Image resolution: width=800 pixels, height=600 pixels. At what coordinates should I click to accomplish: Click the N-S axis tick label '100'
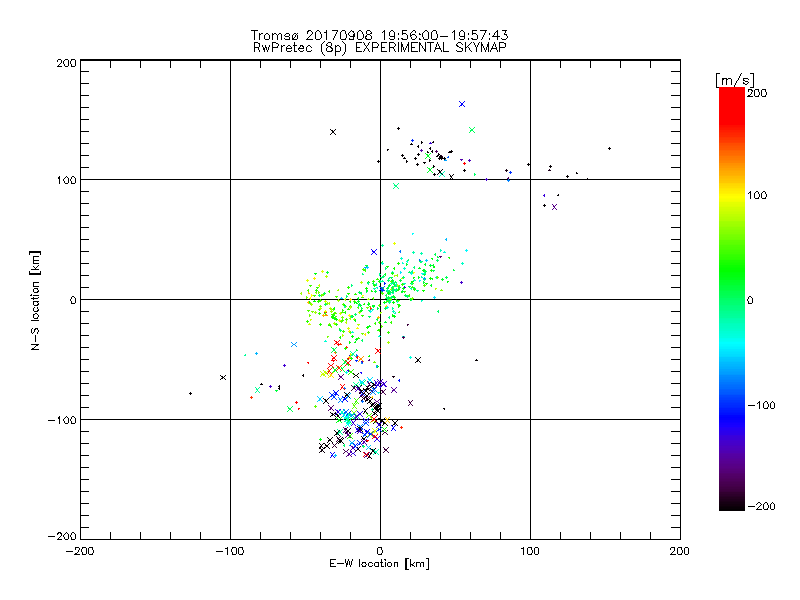67,180
